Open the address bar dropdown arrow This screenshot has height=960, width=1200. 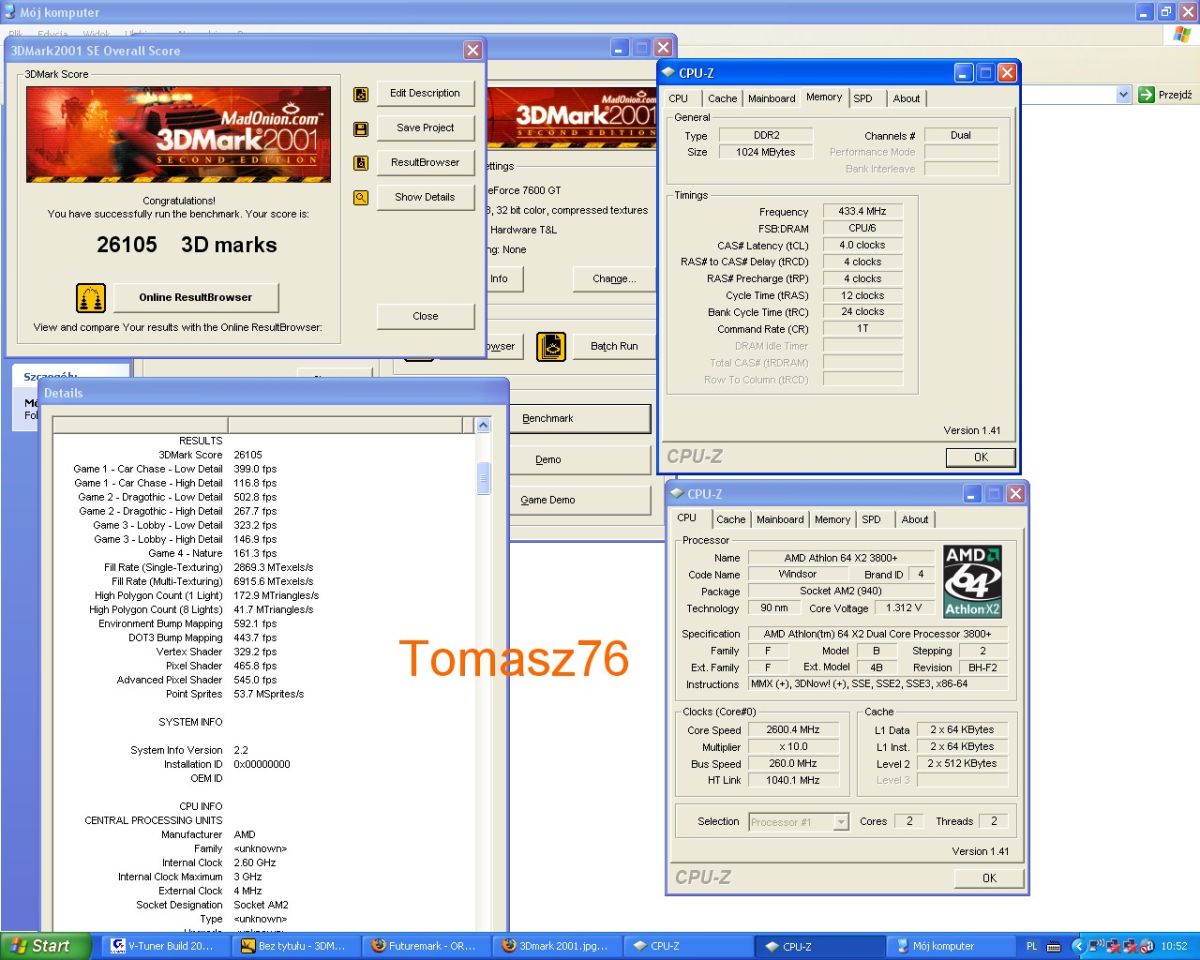pos(1124,95)
